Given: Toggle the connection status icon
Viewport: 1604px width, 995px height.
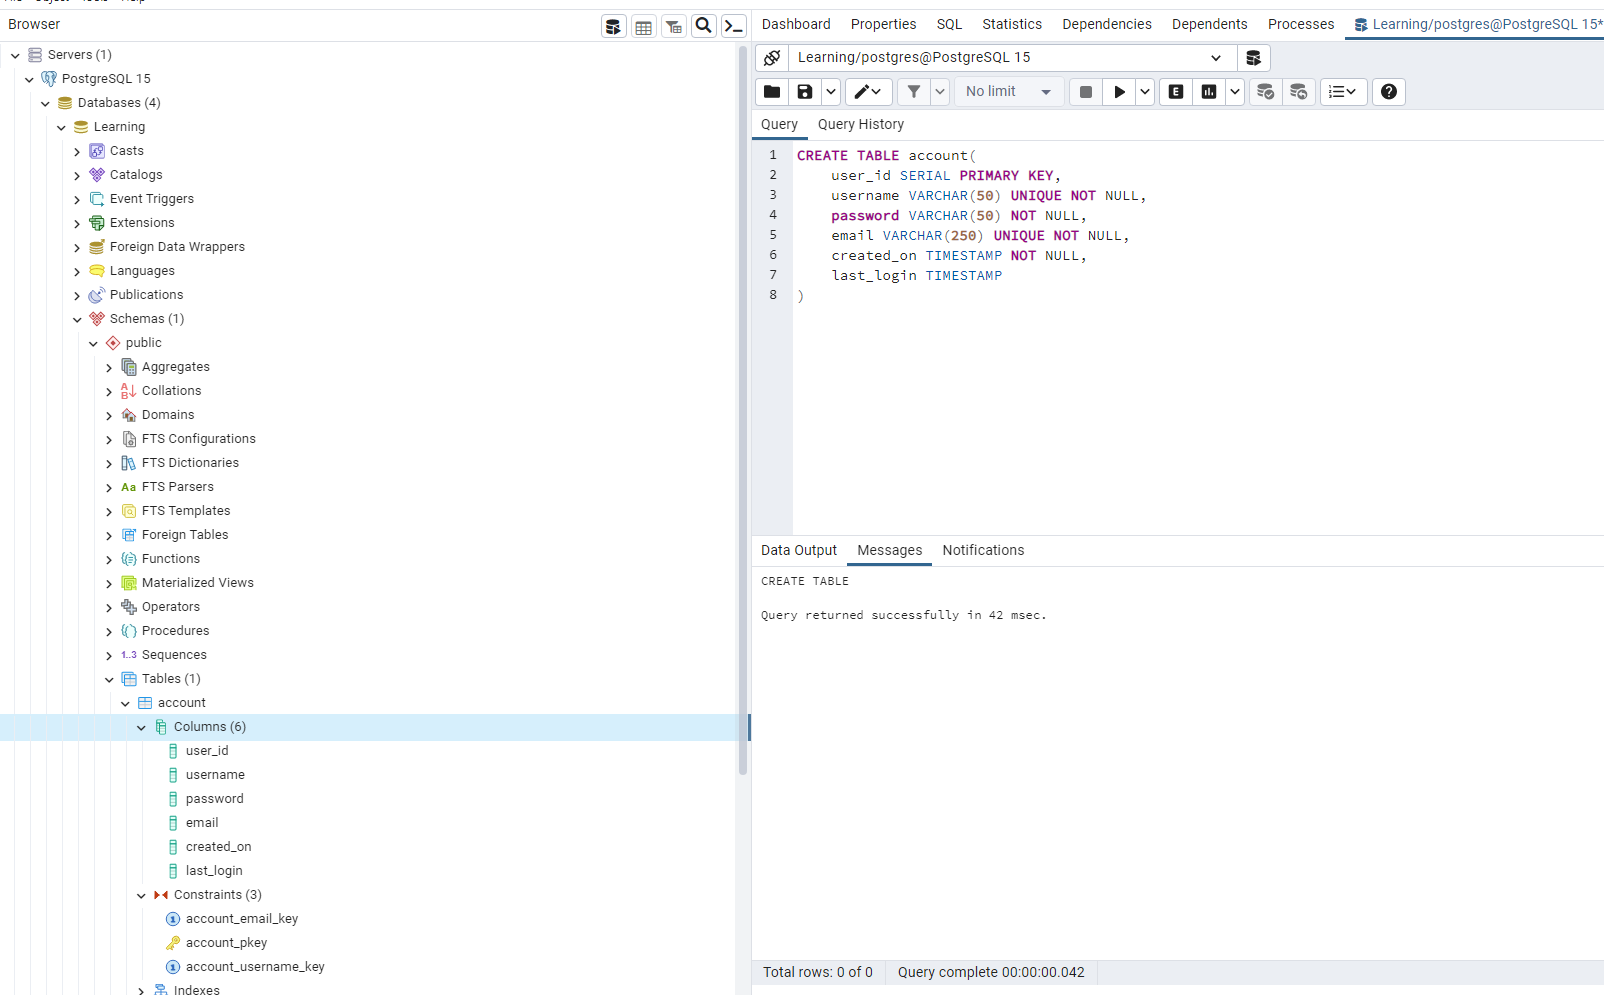Looking at the screenshot, I should [x=772, y=58].
